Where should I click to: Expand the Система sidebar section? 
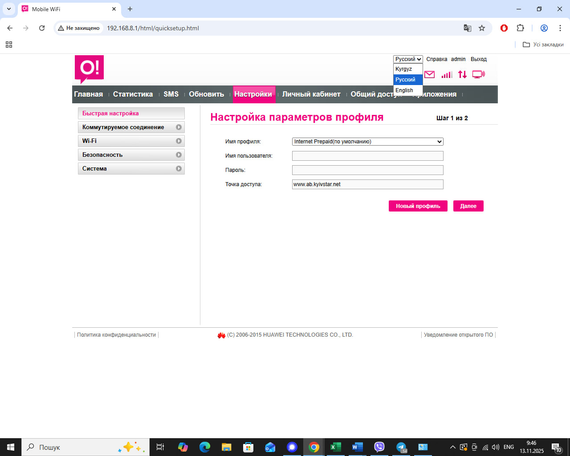tap(131, 169)
